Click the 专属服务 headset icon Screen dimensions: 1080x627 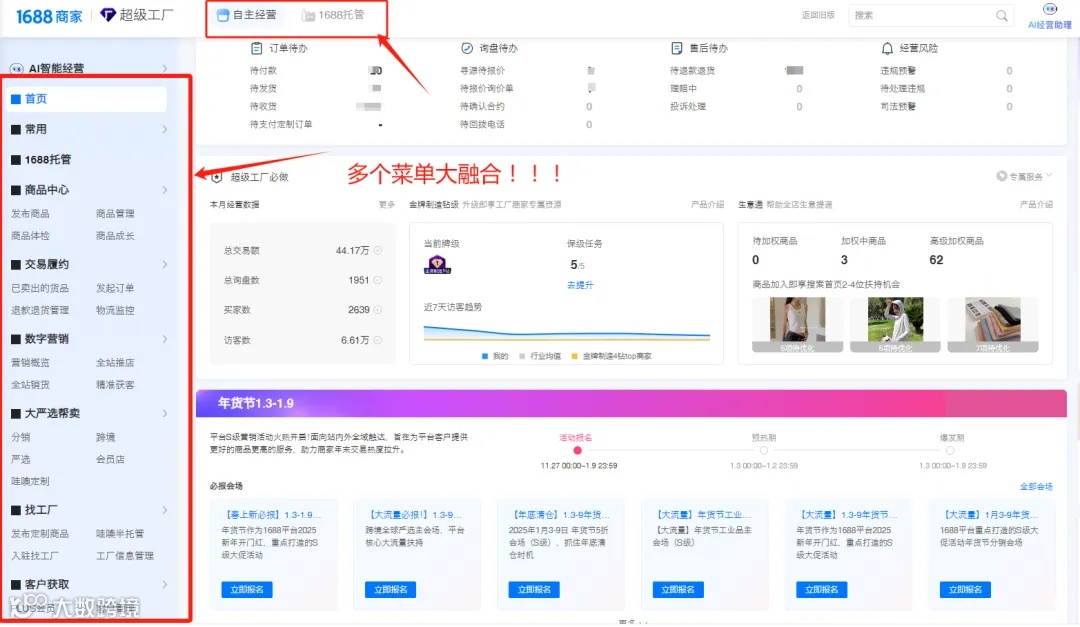1001,176
